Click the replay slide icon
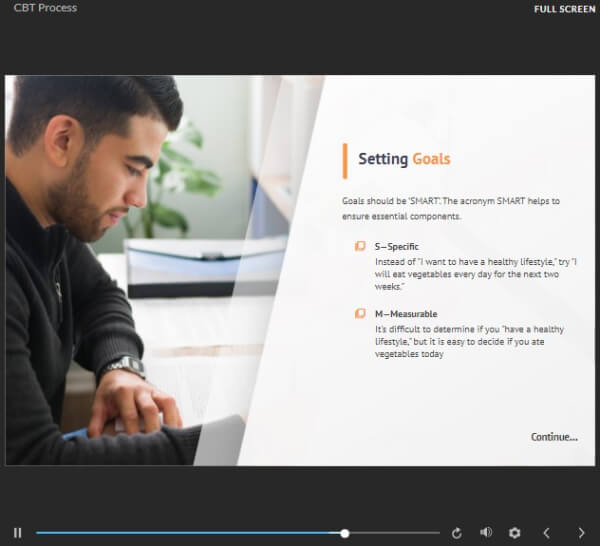 (457, 533)
